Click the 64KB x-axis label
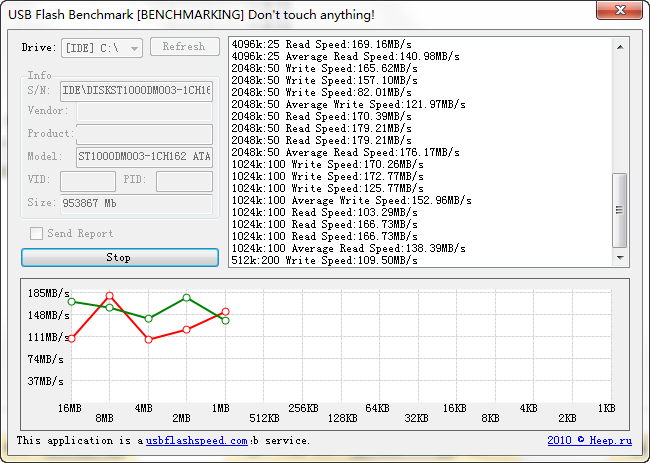The height and width of the screenshot is (463, 650). pyautogui.click(x=377, y=408)
